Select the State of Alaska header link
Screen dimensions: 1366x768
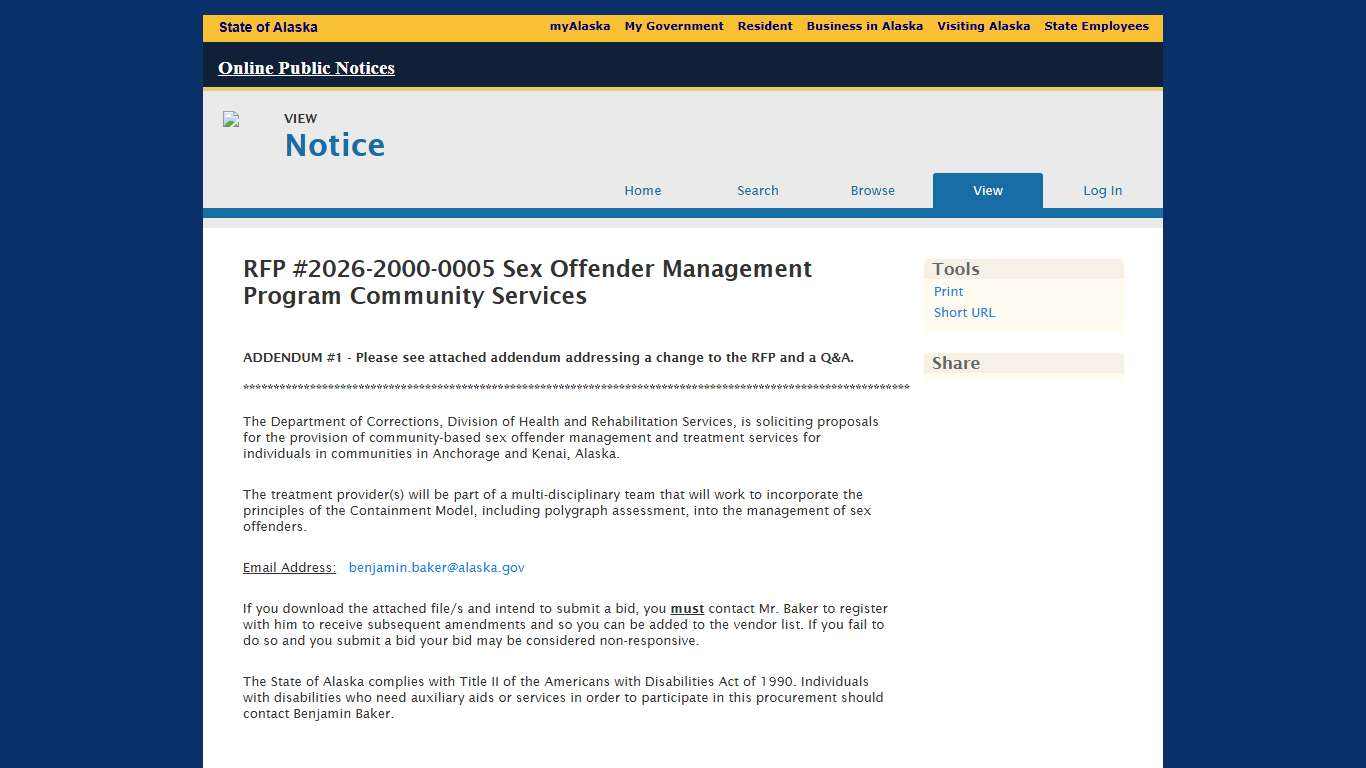click(268, 27)
